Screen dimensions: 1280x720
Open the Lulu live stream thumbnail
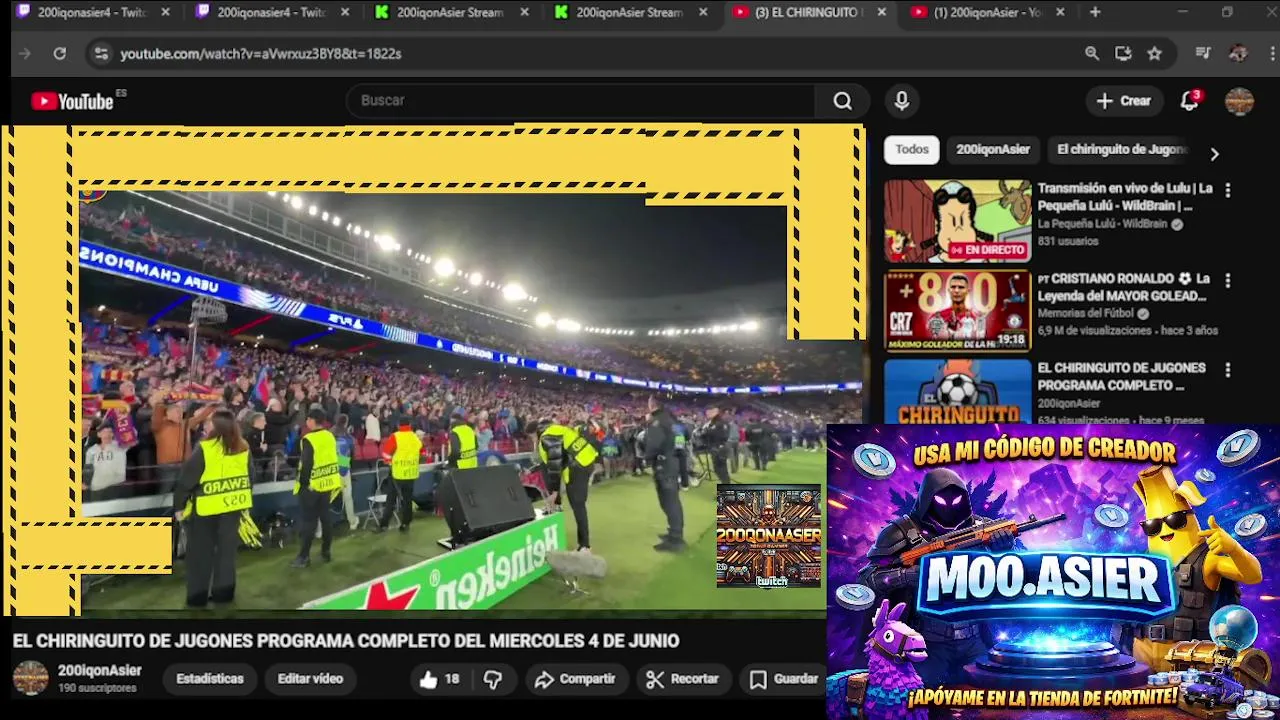pos(957,221)
